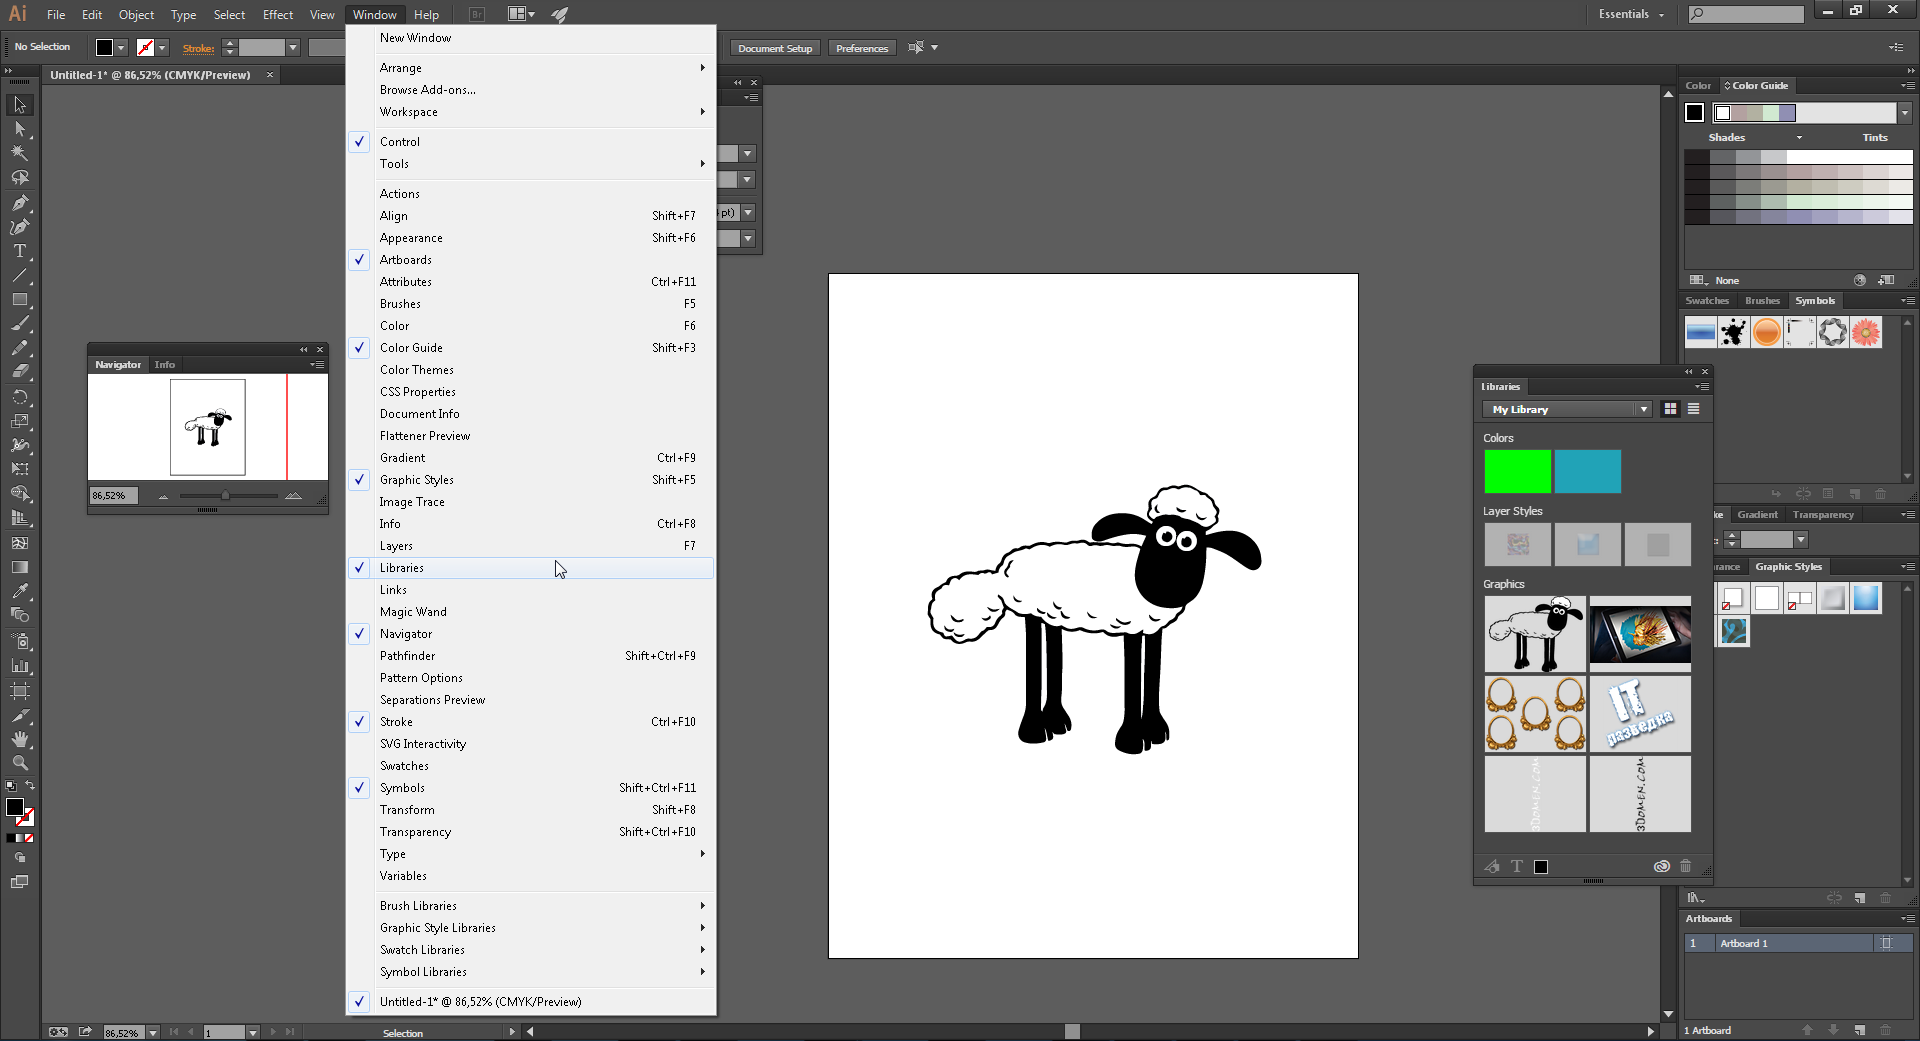
Task: Select the splatter symbol in Symbols panel
Action: click(1733, 332)
